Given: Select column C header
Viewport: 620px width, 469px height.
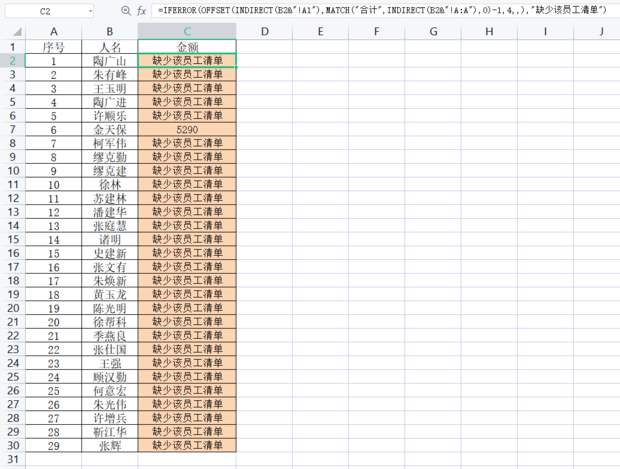Looking at the screenshot, I should click(187, 31).
